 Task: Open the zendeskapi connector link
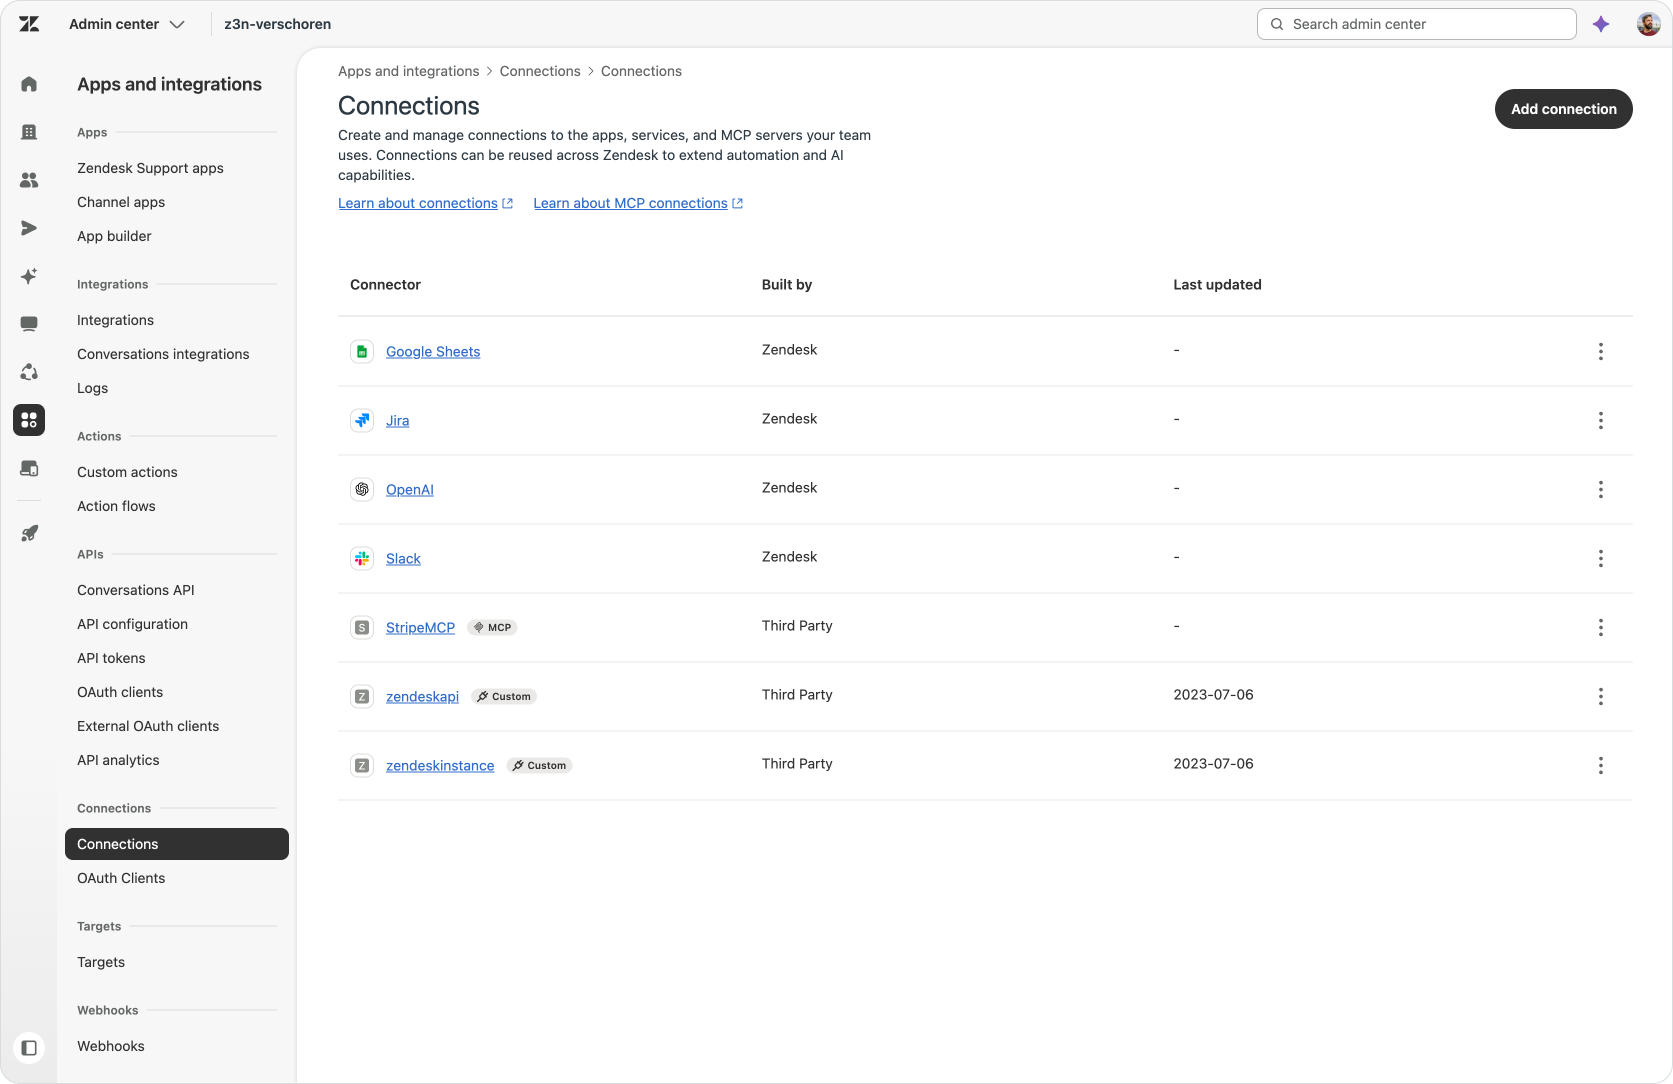(422, 697)
